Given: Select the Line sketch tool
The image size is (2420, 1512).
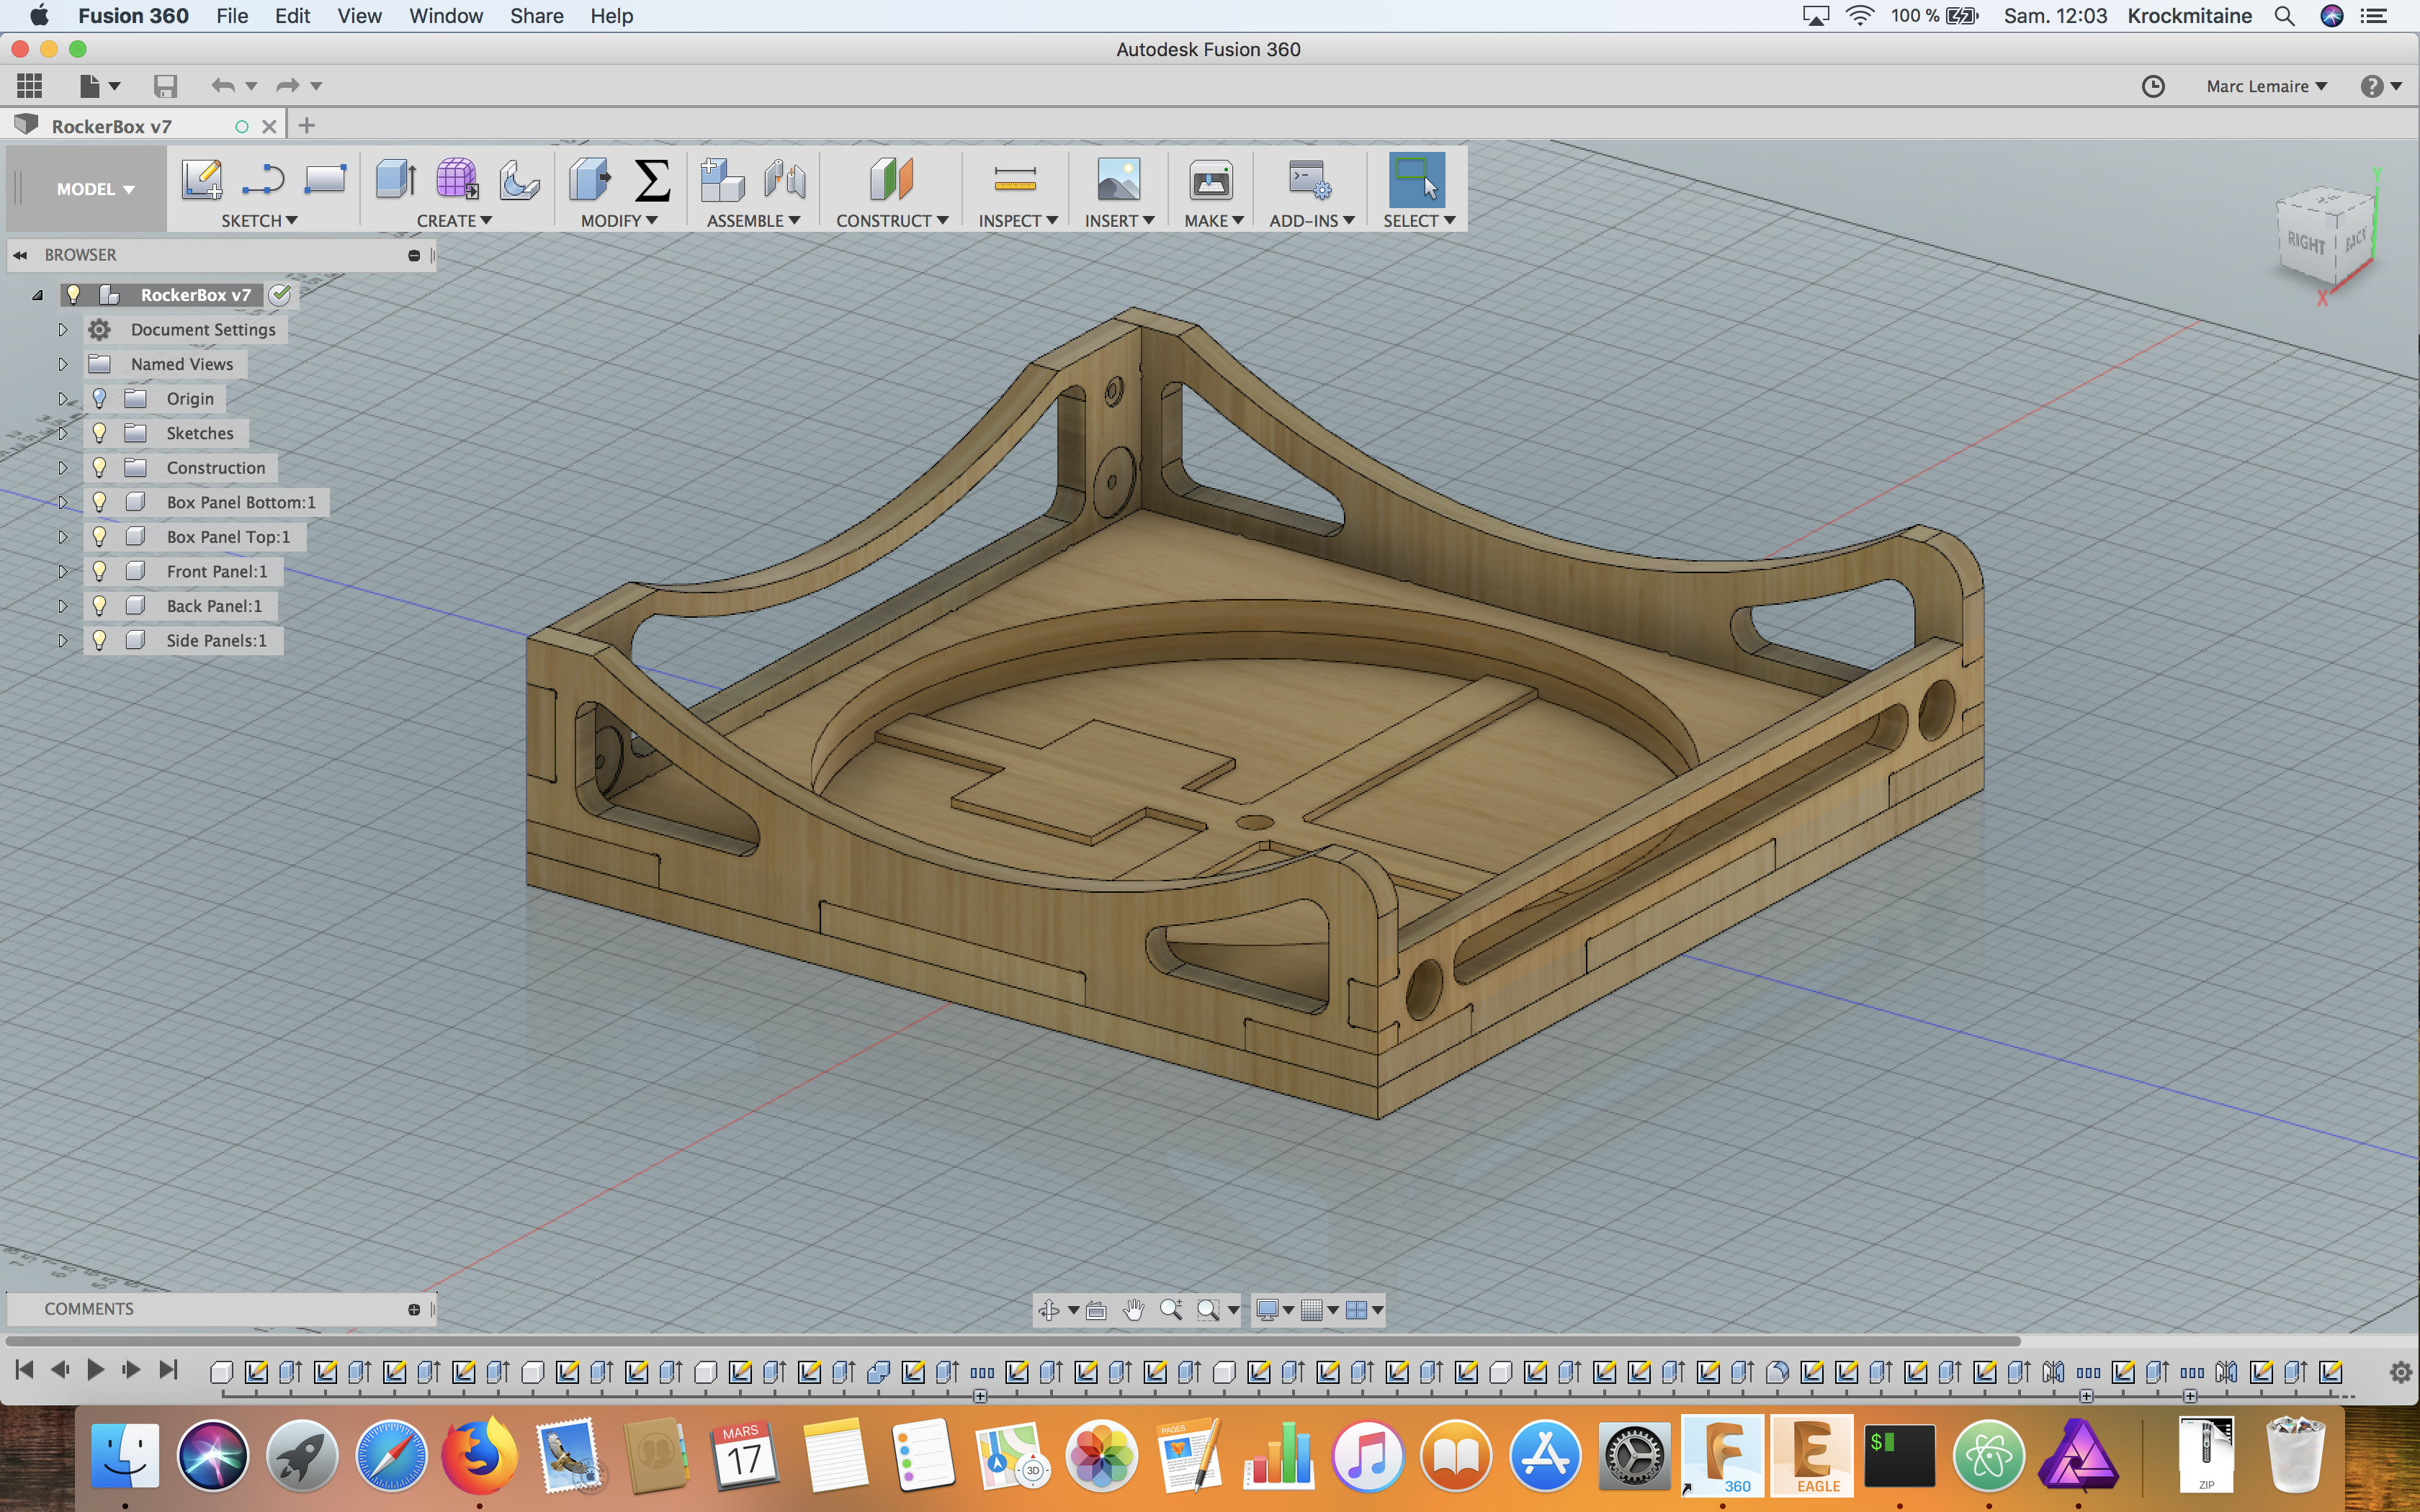Looking at the screenshot, I should 263,180.
